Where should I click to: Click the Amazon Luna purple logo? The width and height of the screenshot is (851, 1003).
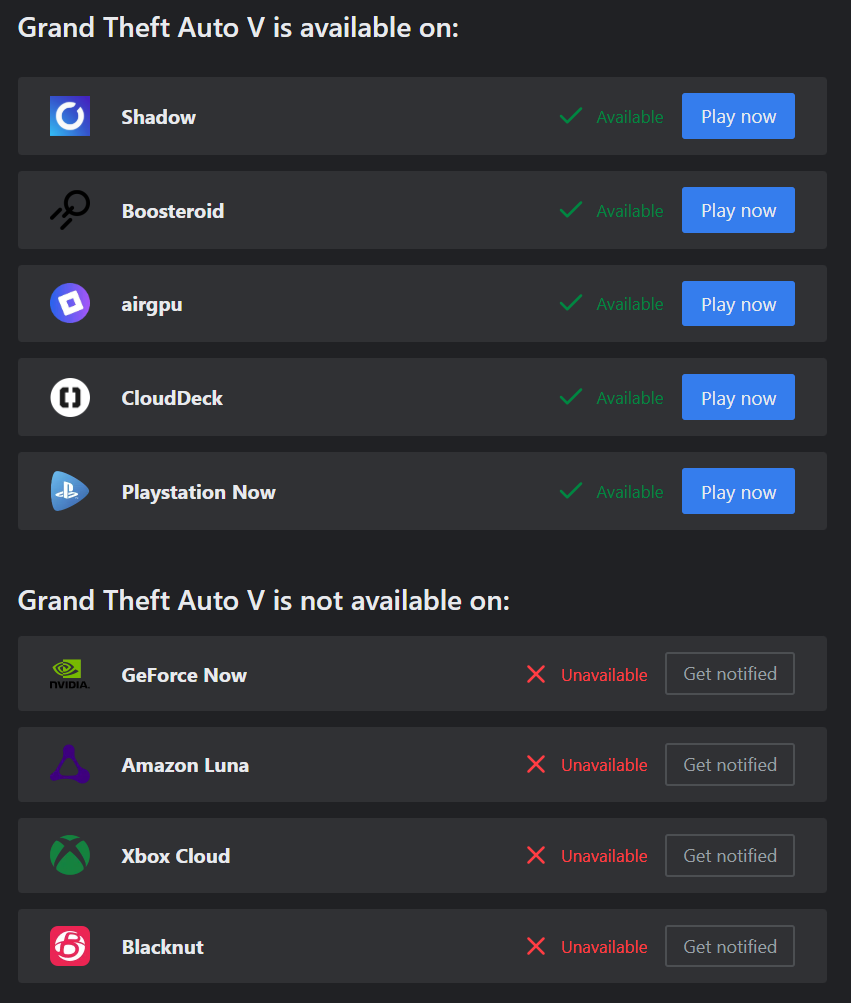coord(70,764)
